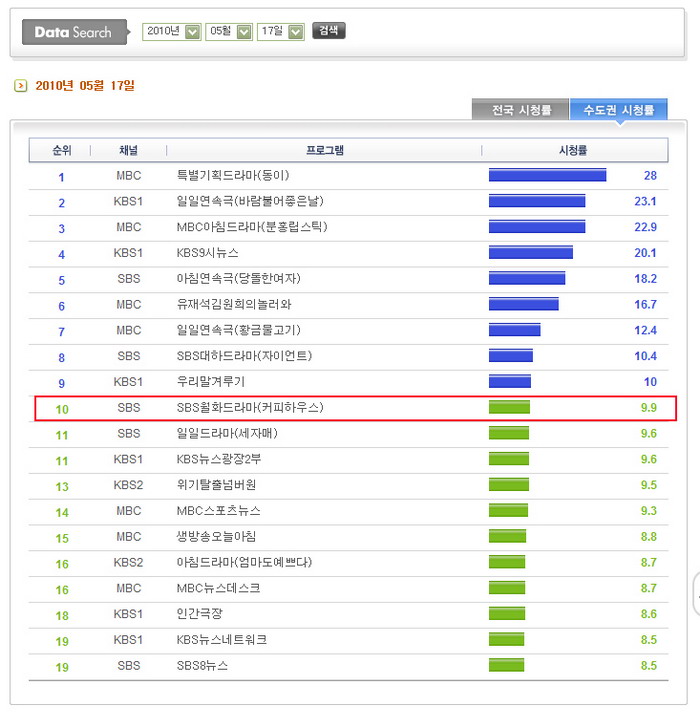Open the month dropdown showing 05월
Screen dimensions: 700x728
pyautogui.click(x=229, y=32)
